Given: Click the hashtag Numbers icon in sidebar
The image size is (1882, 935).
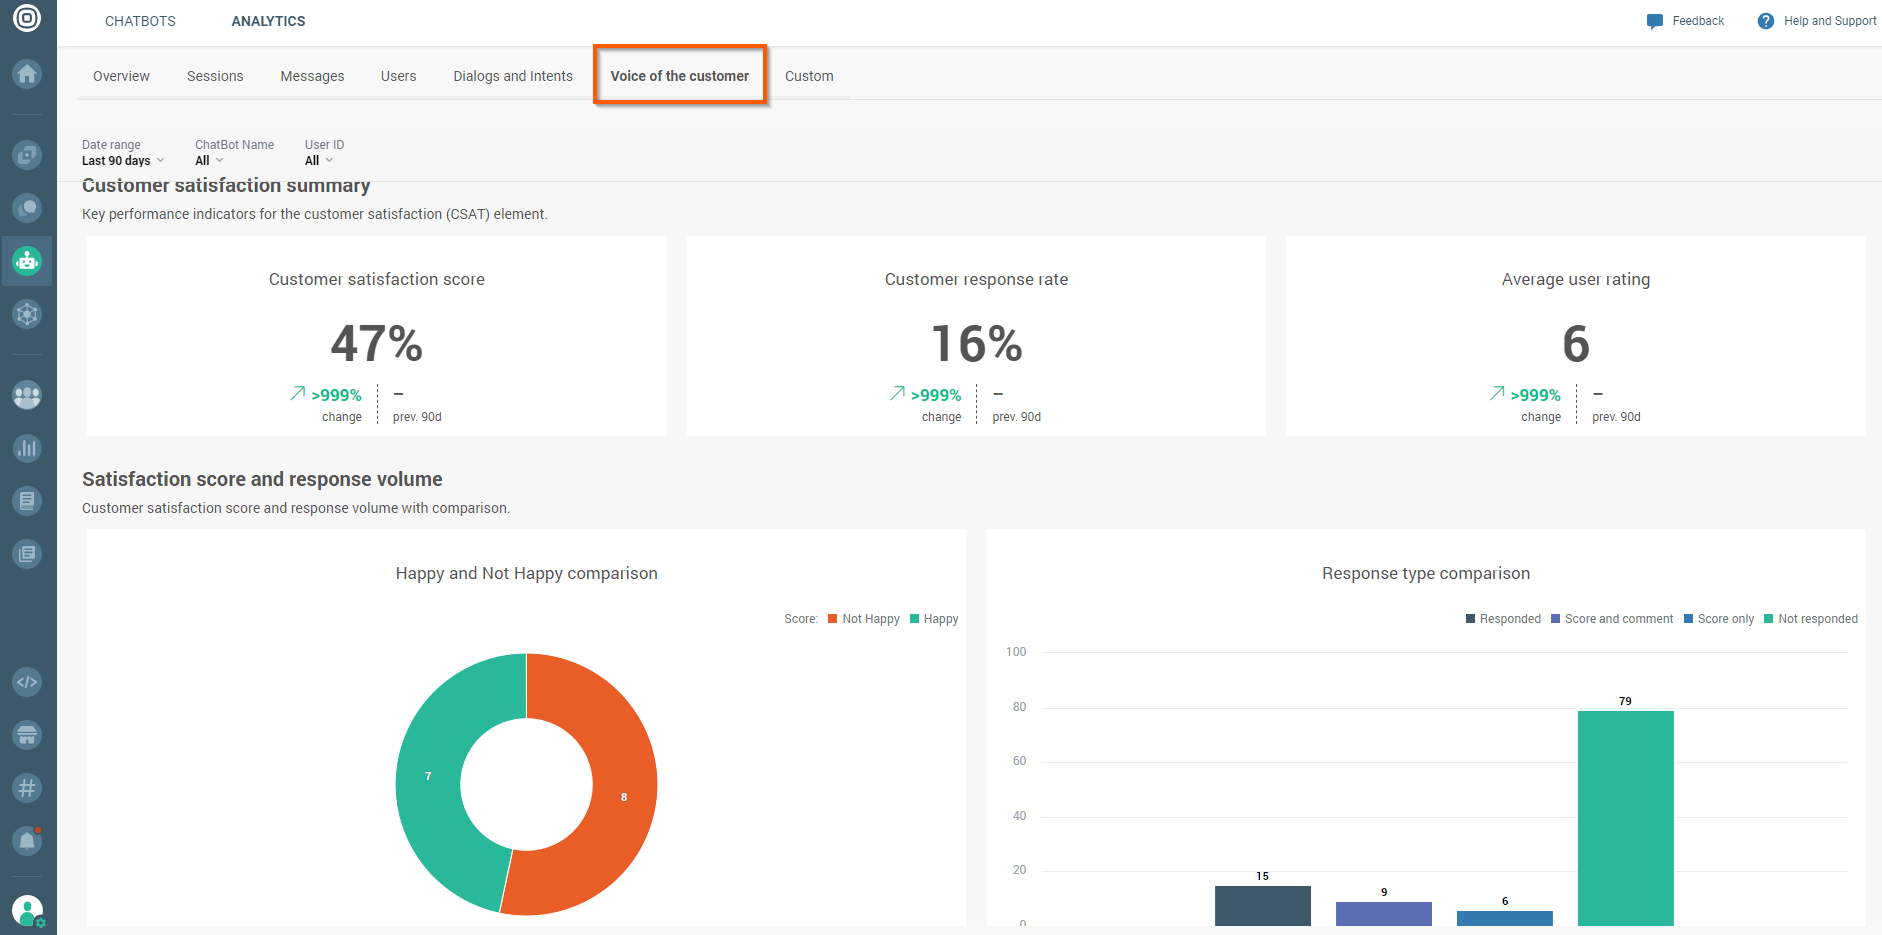Looking at the screenshot, I should point(27,788).
